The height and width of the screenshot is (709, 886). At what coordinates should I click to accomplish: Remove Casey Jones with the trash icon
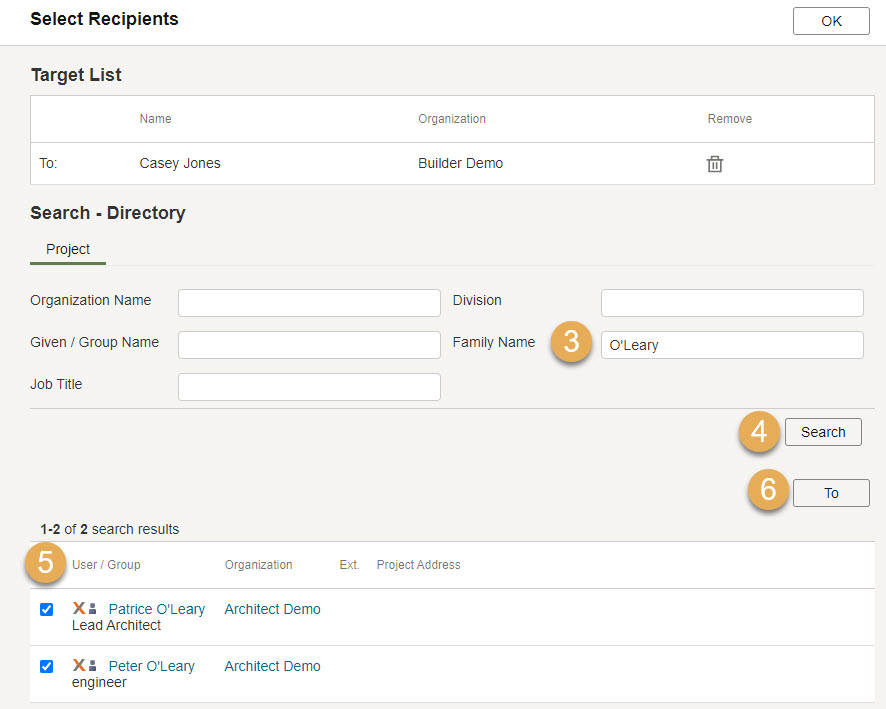[715, 164]
